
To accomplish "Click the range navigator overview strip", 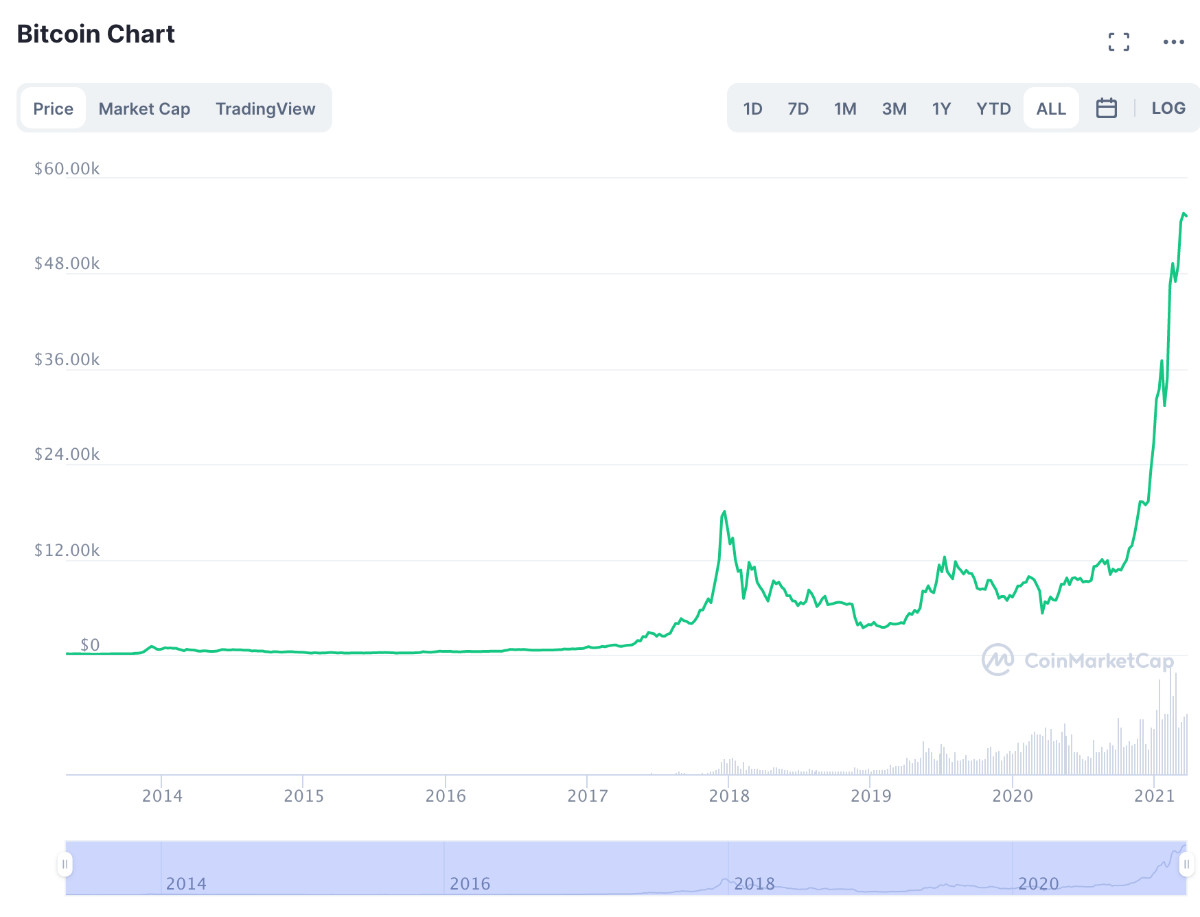I will click(x=626, y=867).
